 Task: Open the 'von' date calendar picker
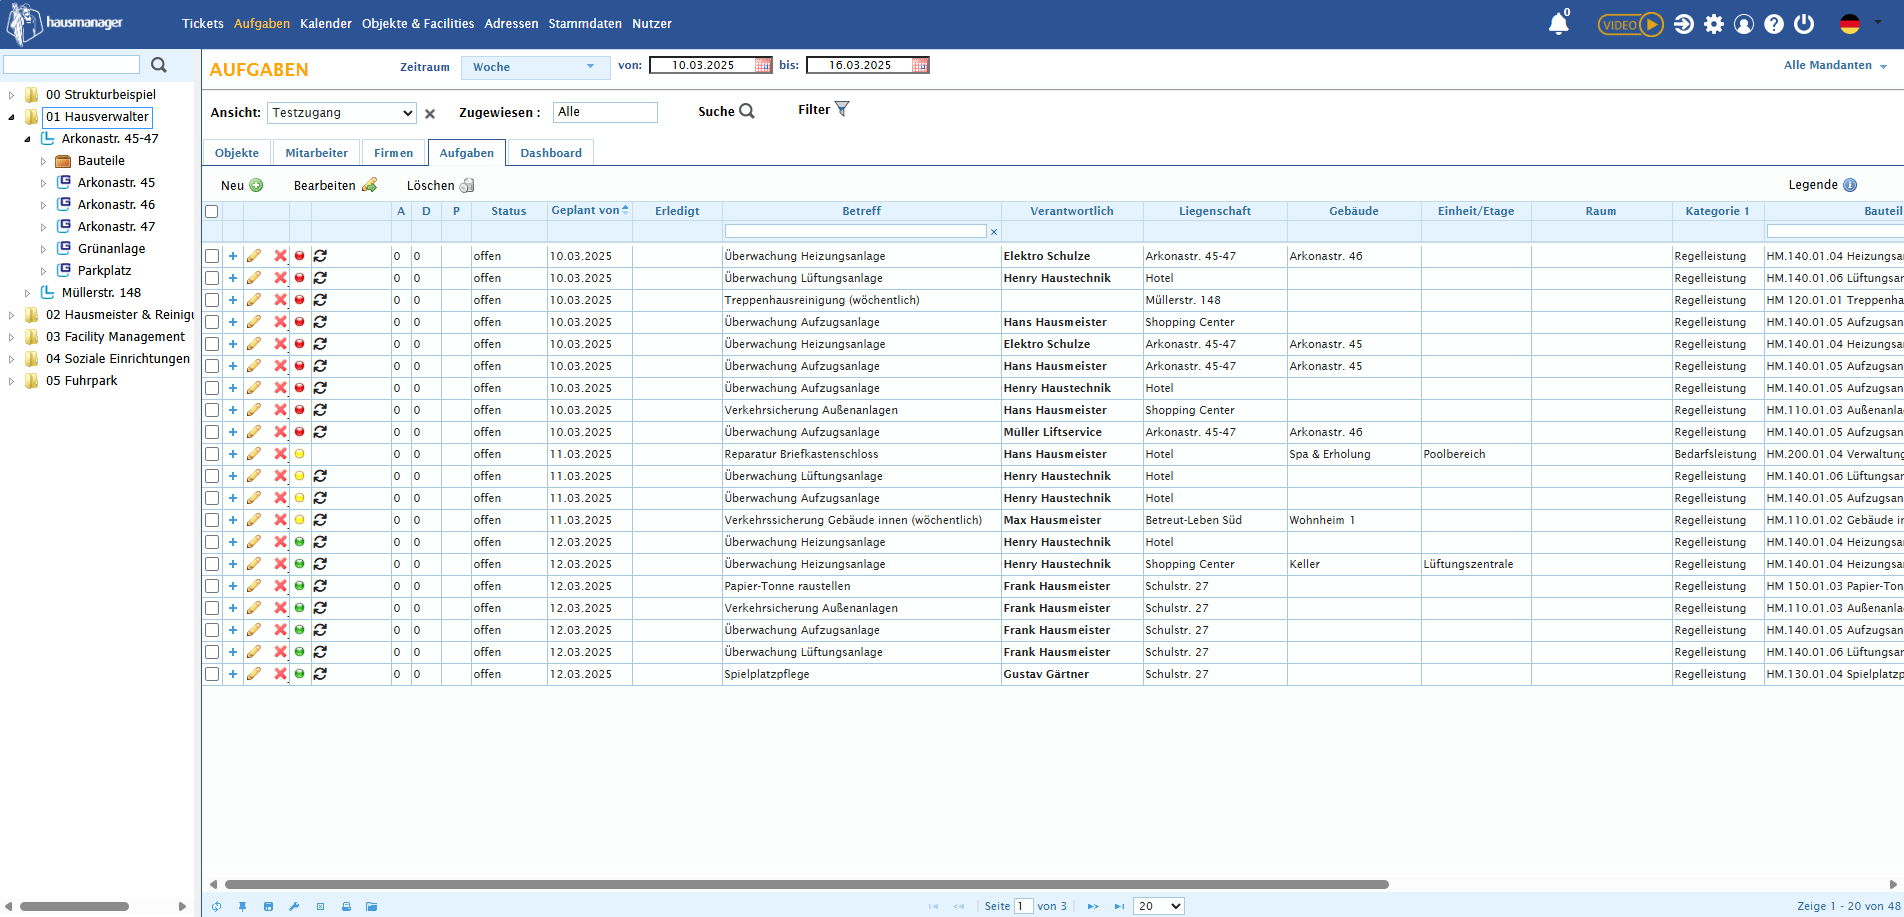[763, 65]
